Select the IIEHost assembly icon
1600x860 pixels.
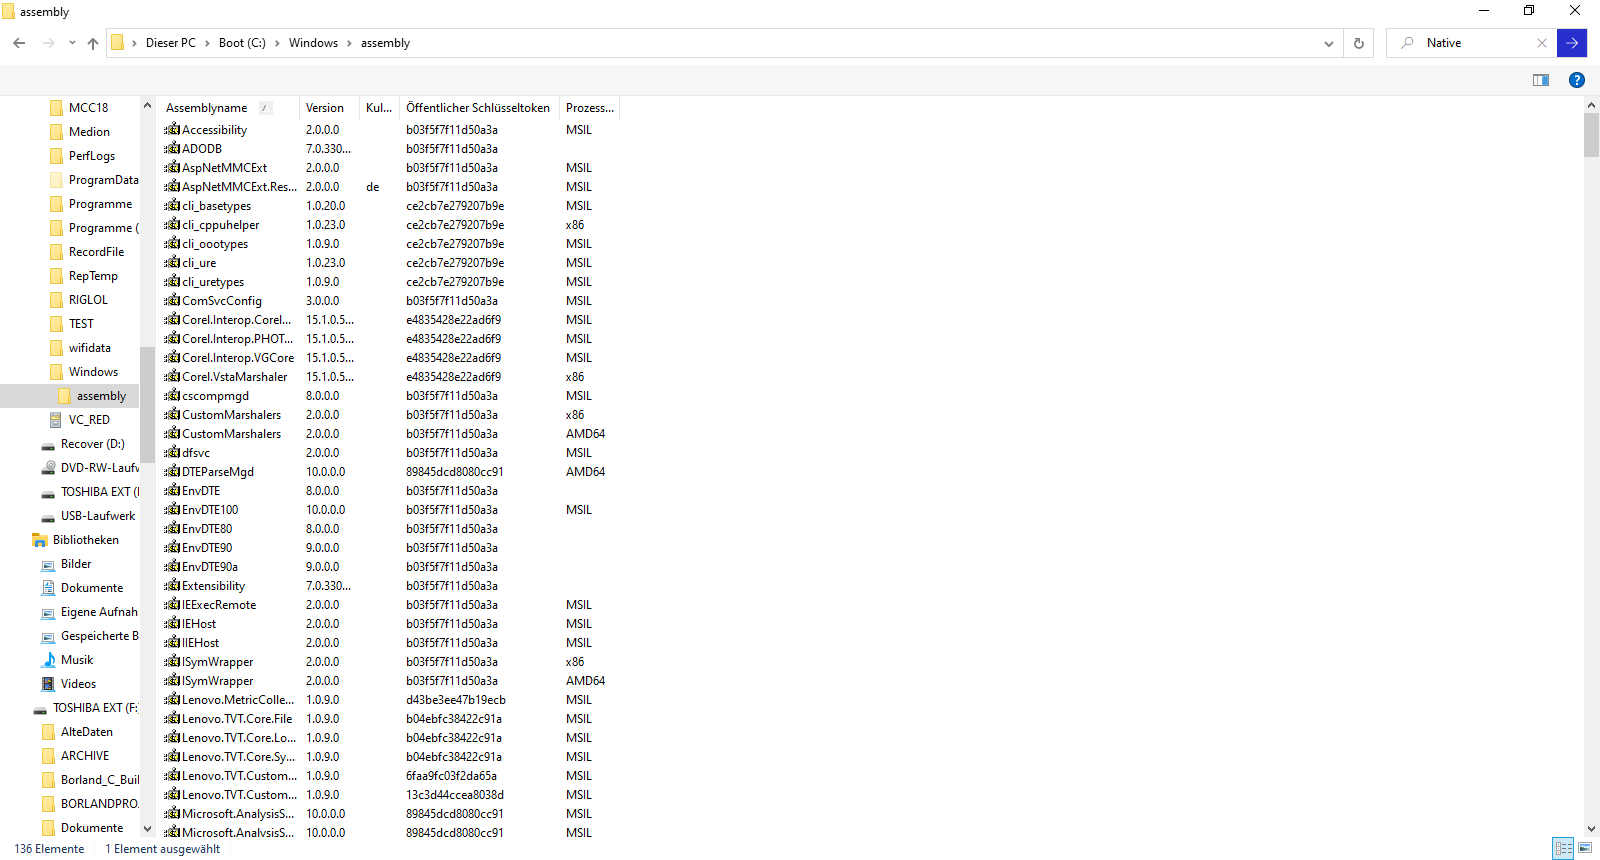[172, 643]
